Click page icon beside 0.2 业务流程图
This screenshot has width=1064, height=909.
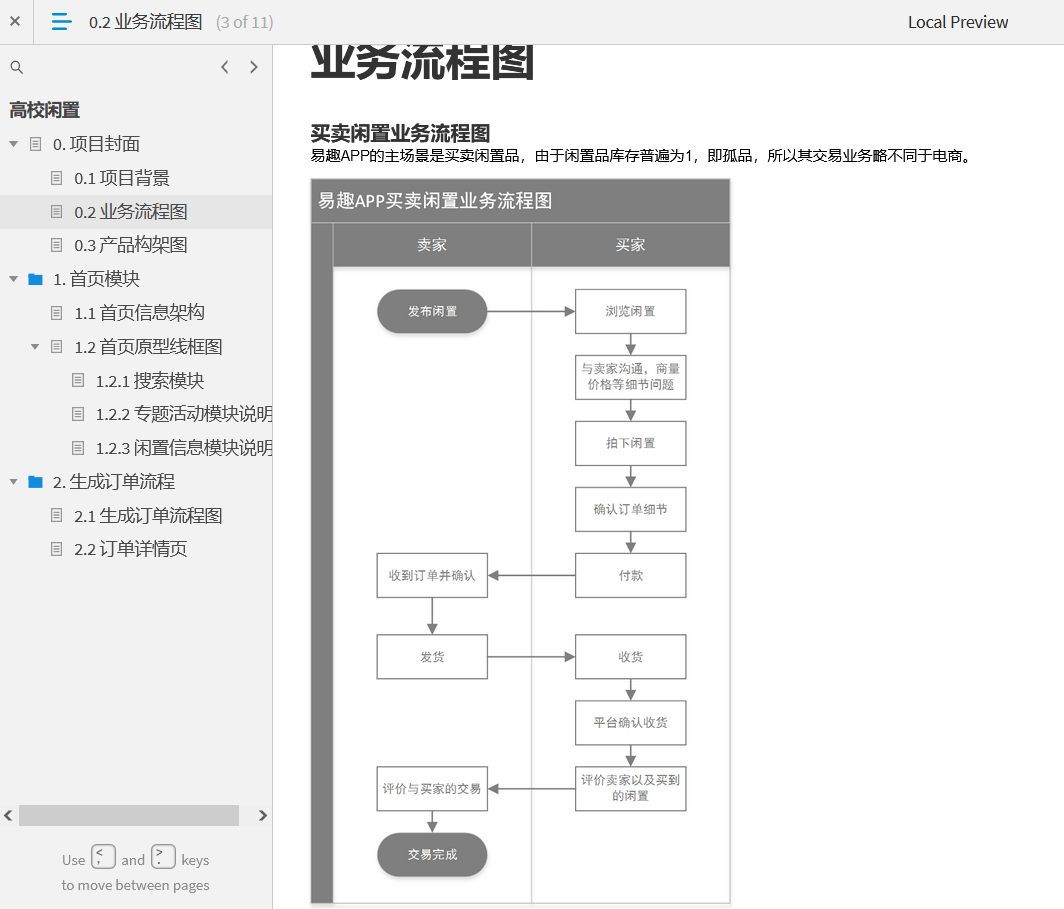[x=57, y=212]
